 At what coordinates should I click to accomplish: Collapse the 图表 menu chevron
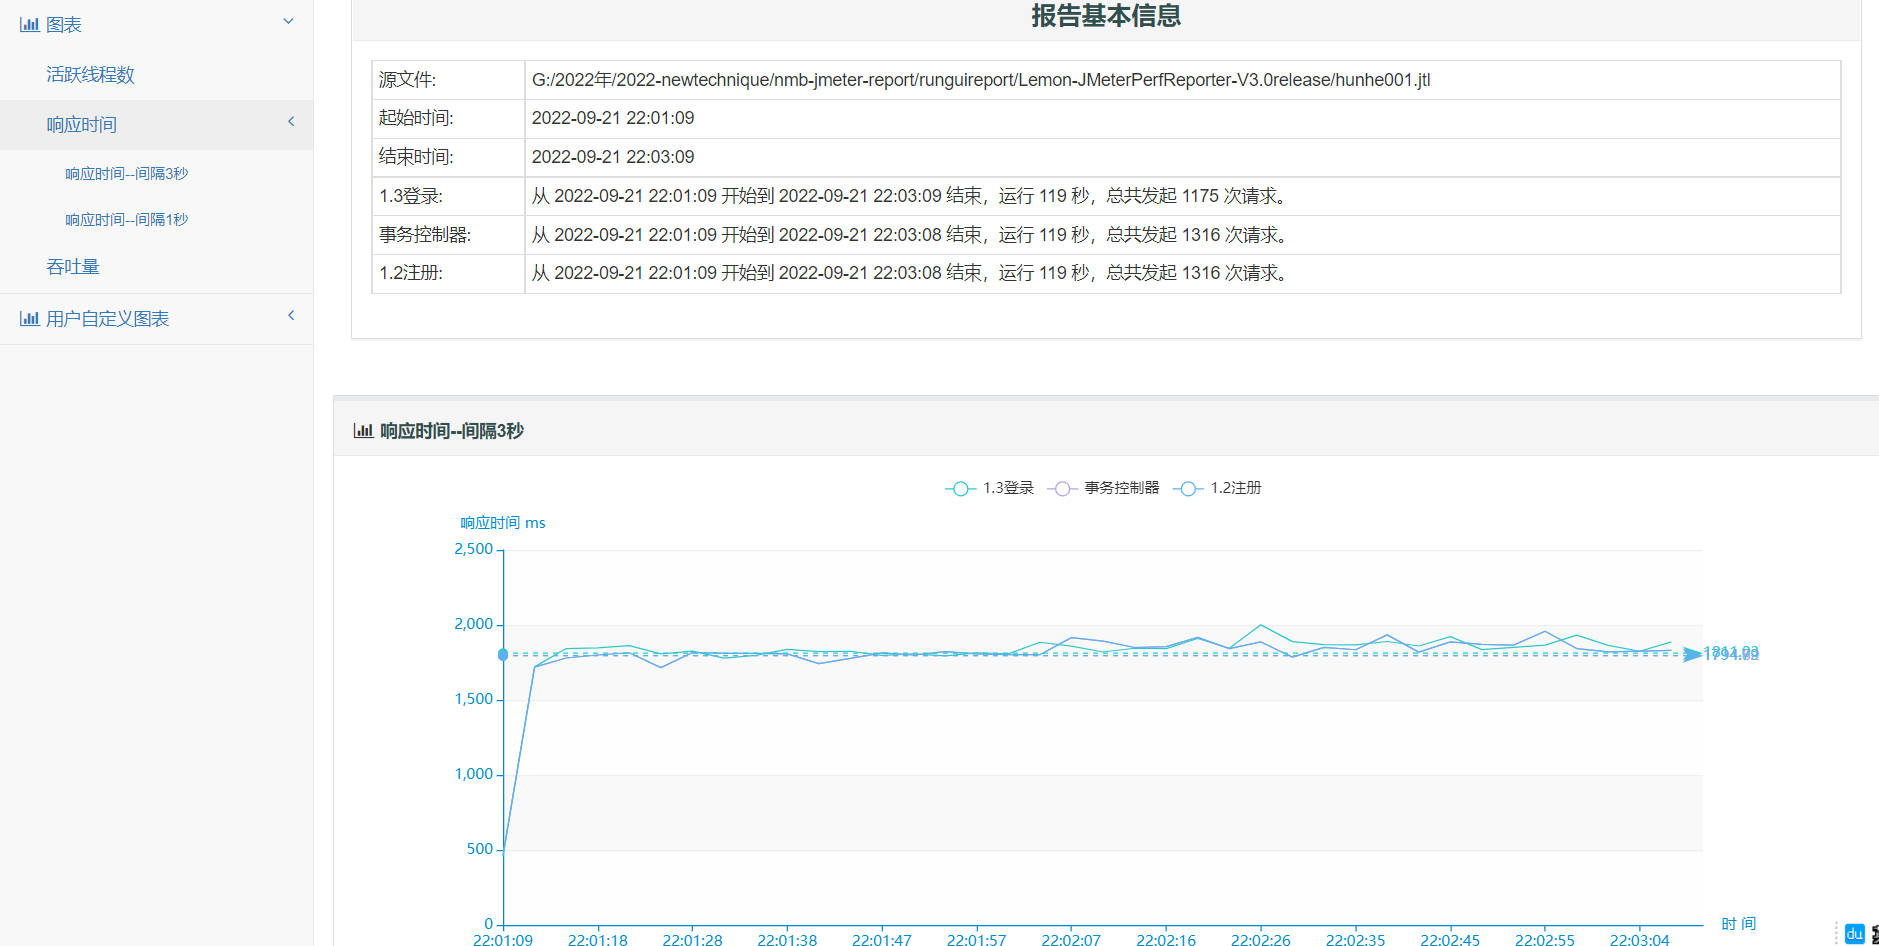click(288, 21)
